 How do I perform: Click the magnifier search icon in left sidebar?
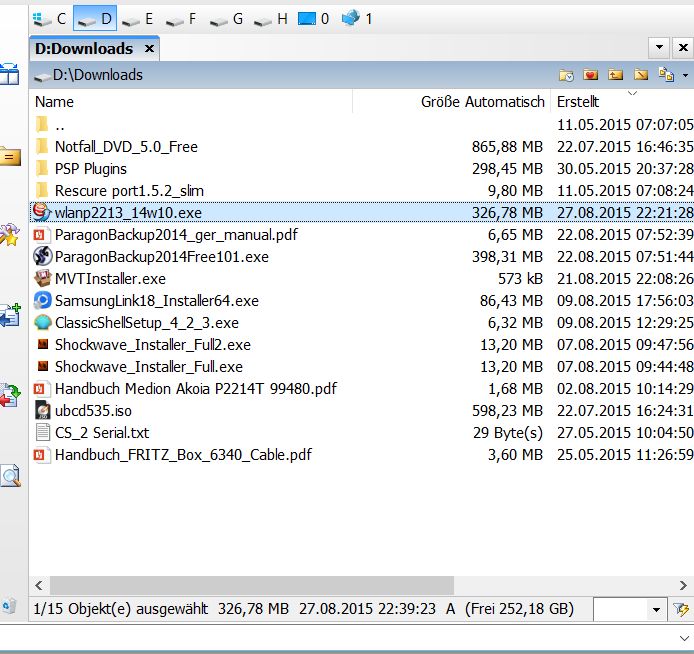(x=10, y=475)
